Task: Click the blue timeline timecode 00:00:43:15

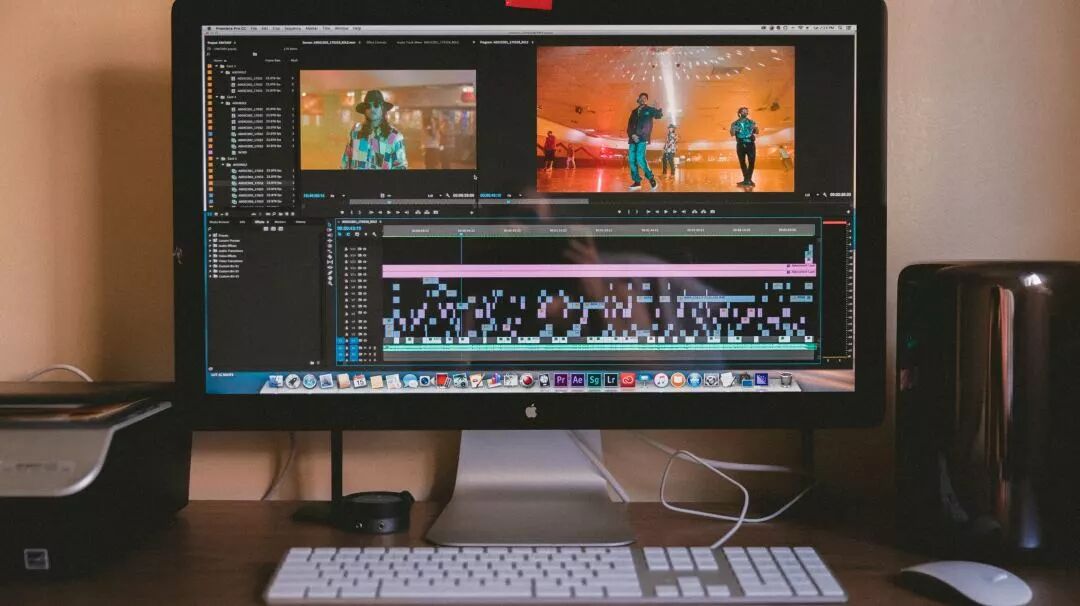Action: 349,228
